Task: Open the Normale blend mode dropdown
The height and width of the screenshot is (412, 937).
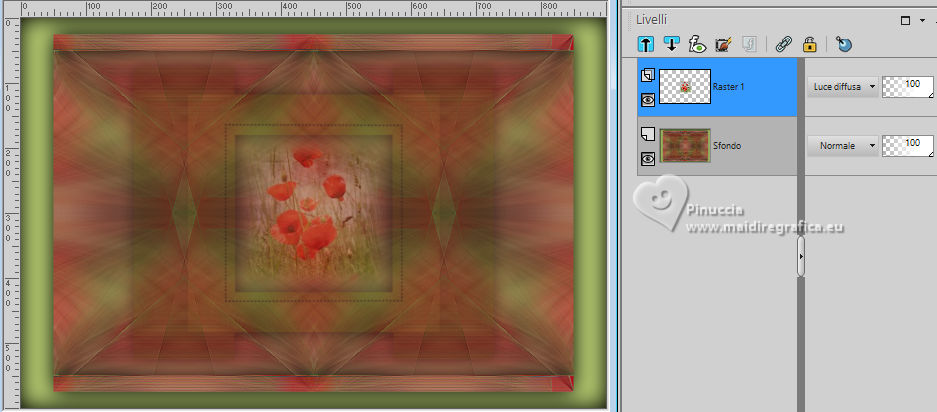Action: (842, 145)
